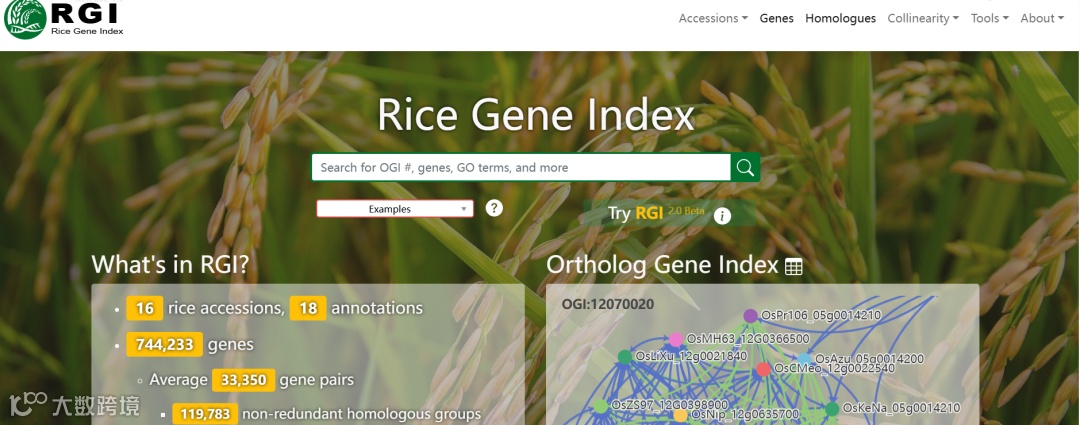Click the 33,350 gene pairs badge
The image size is (1080, 425).
244,380
